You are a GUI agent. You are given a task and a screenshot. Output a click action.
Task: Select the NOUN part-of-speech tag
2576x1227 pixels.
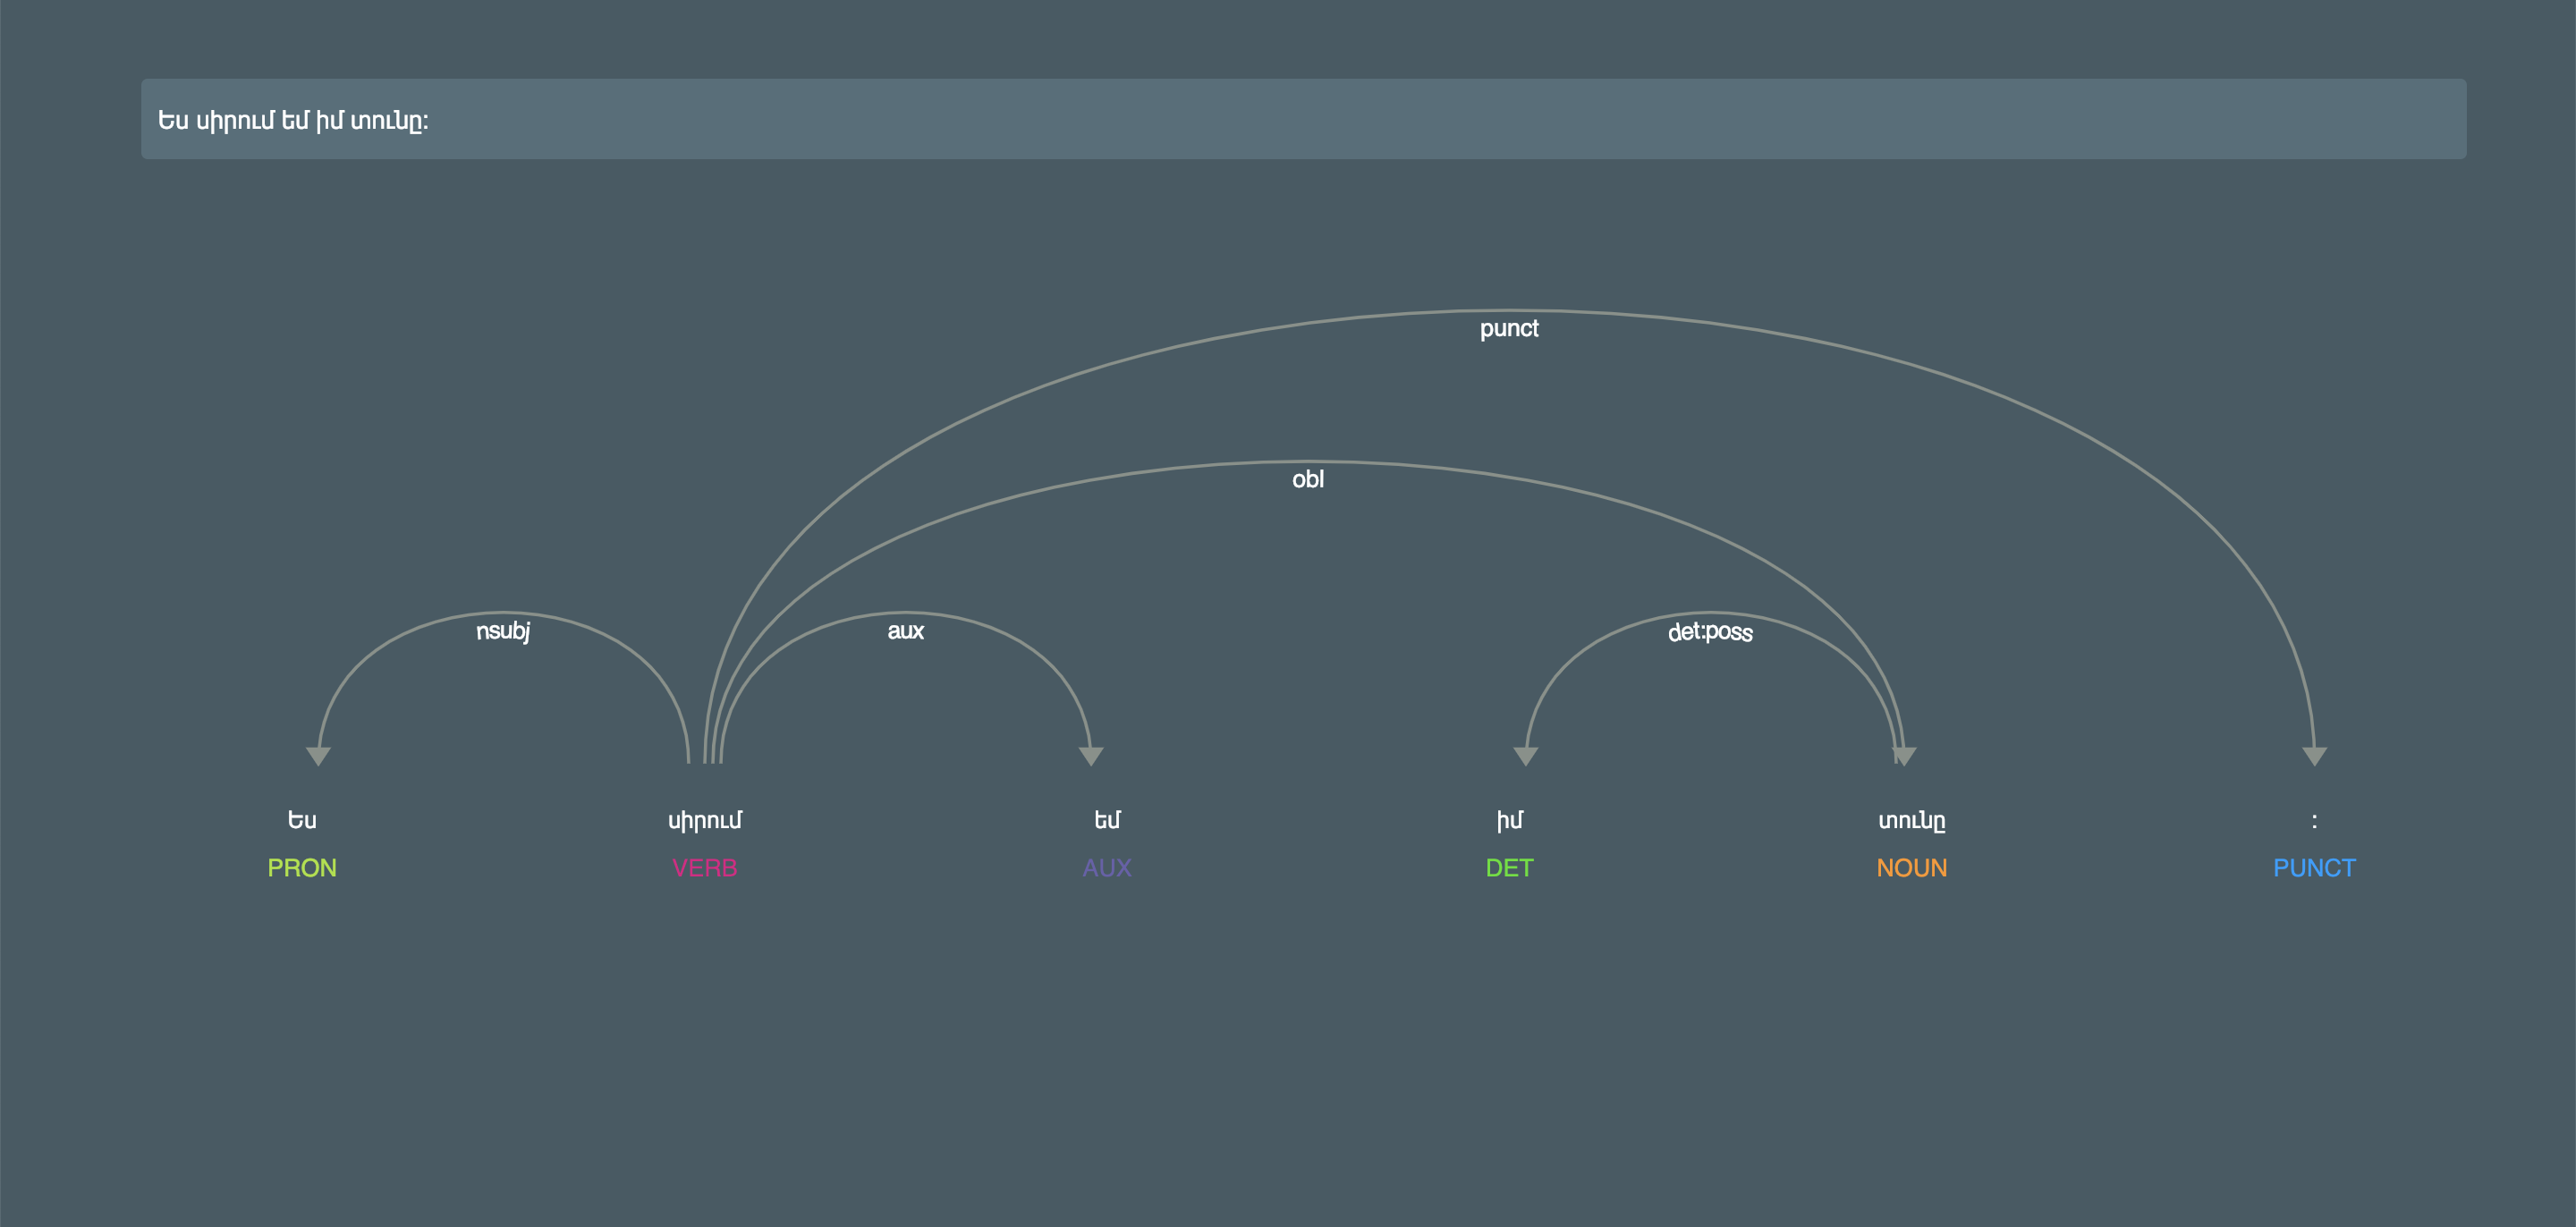coord(1911,867)
